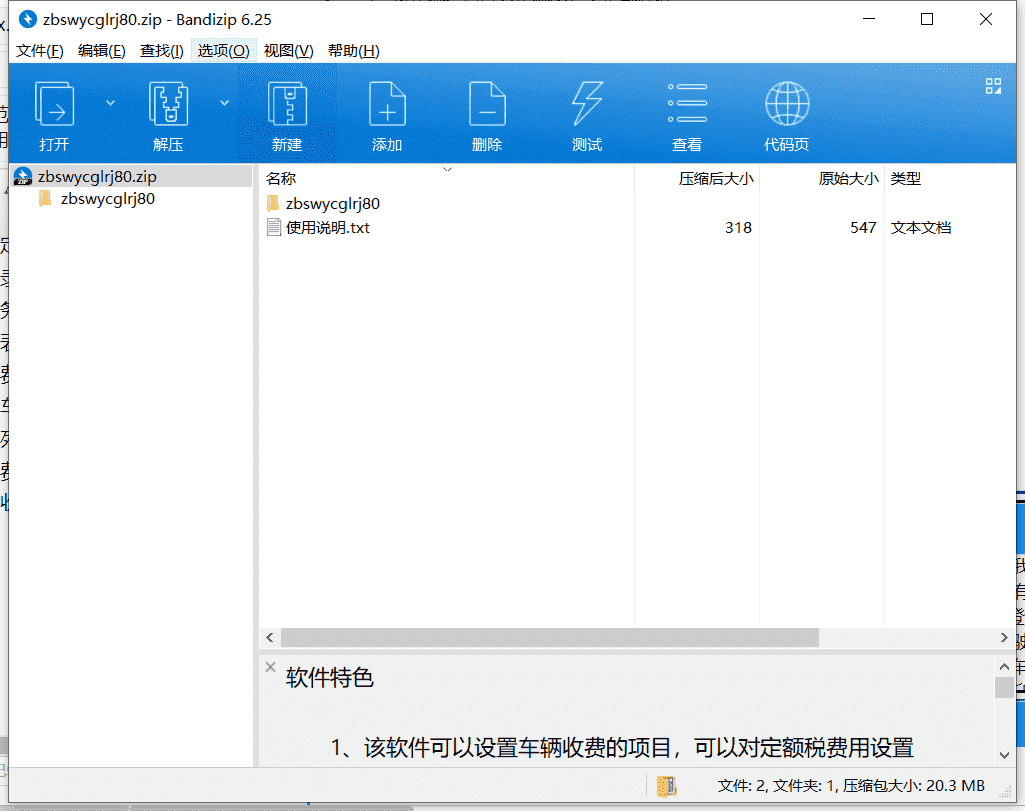Click the Test (测试) lightning icon
The image size is (1025, 811).
coord(587,103)
